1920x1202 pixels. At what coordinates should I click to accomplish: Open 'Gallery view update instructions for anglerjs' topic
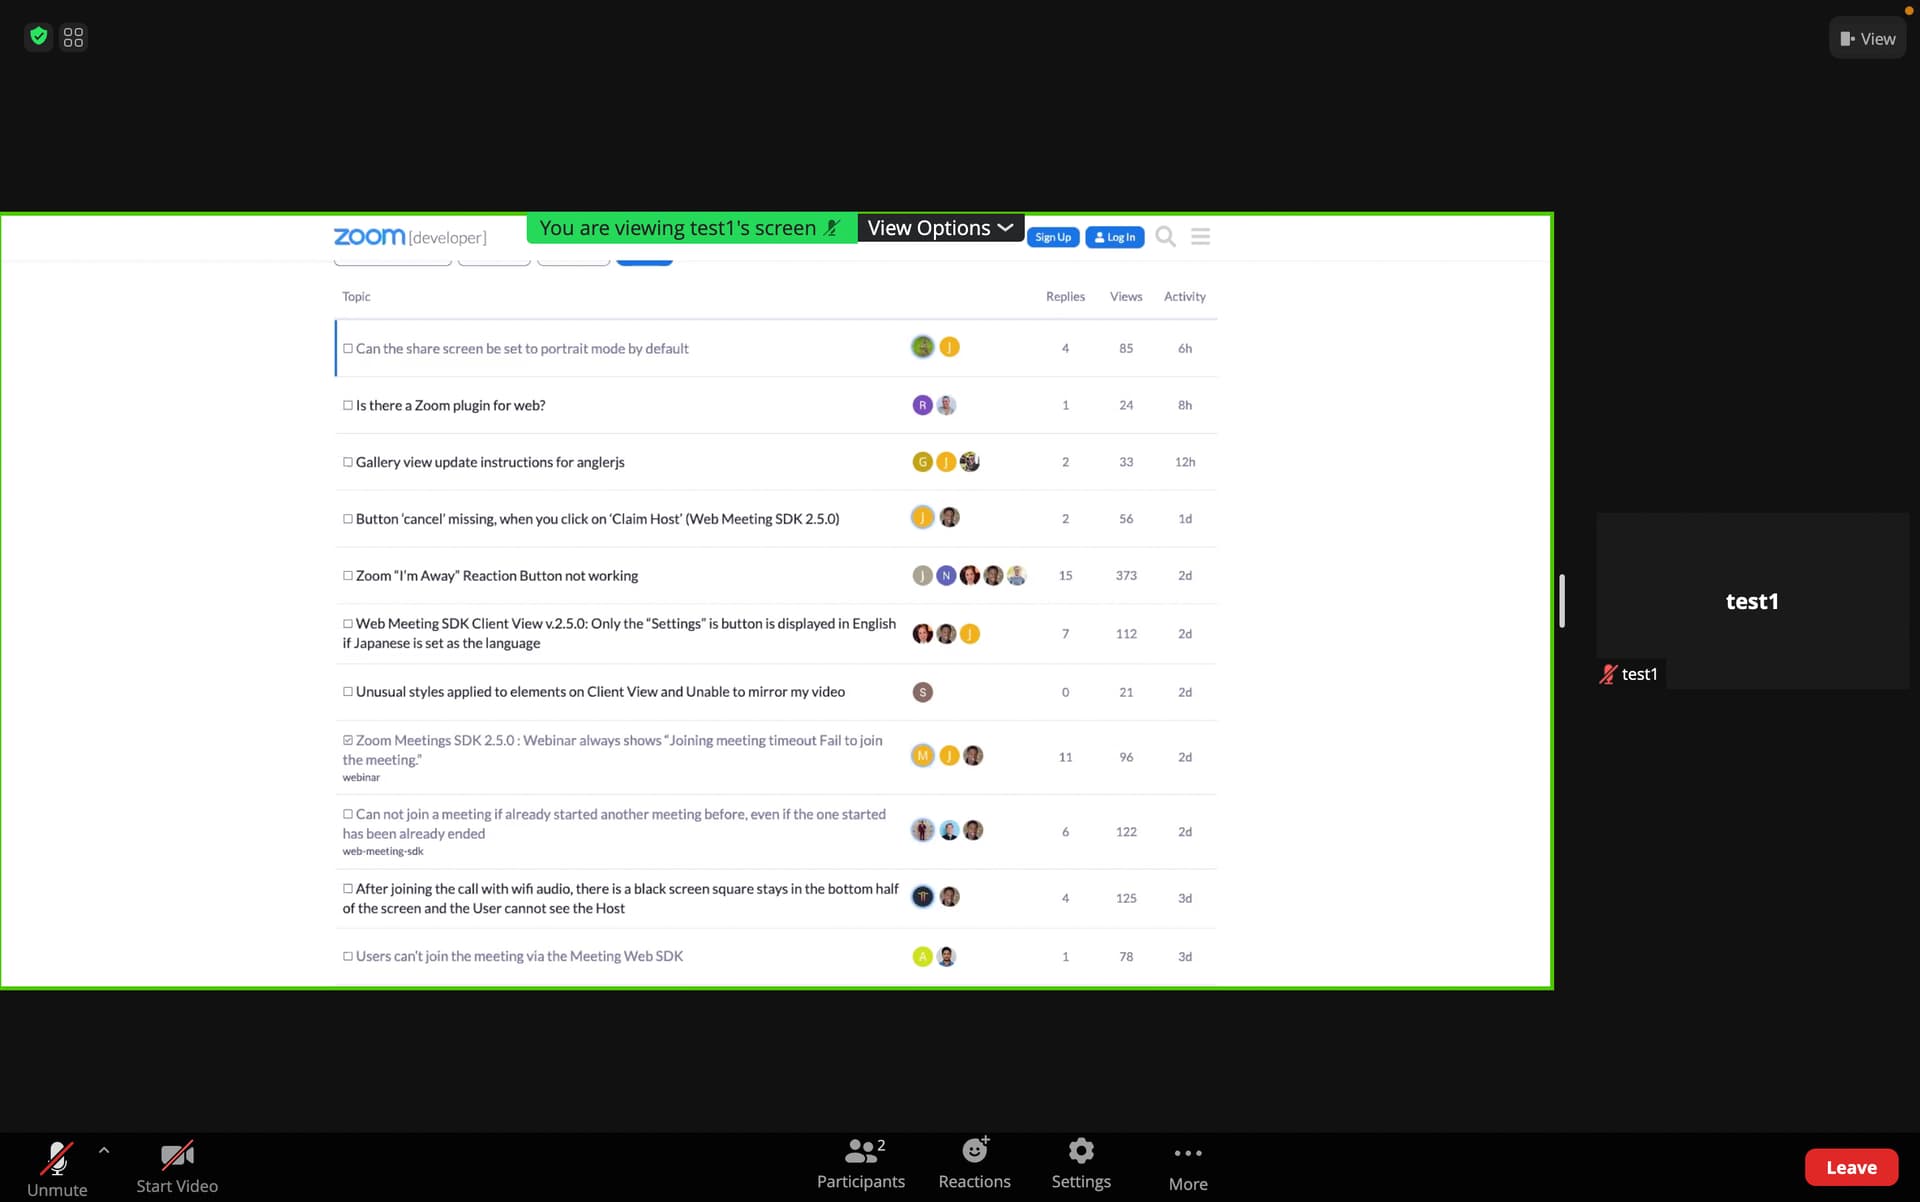coord(490,462)
